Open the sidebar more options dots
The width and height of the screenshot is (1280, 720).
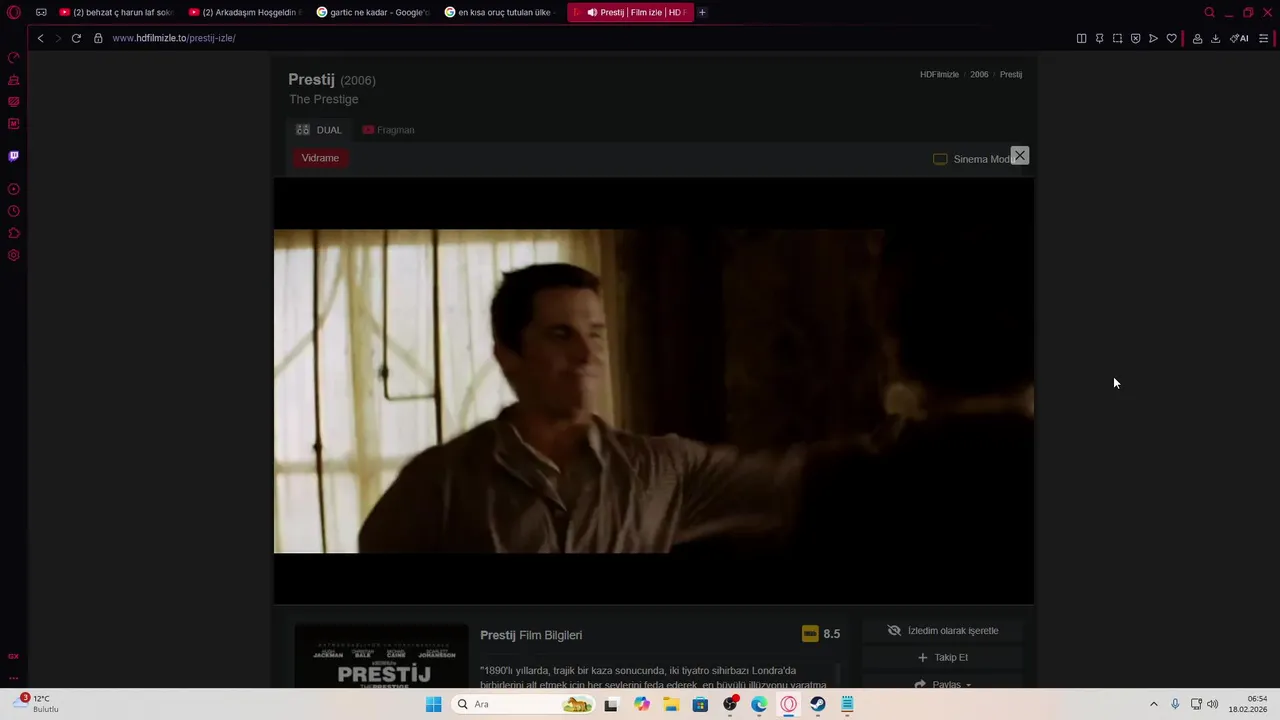coord(14,678)
